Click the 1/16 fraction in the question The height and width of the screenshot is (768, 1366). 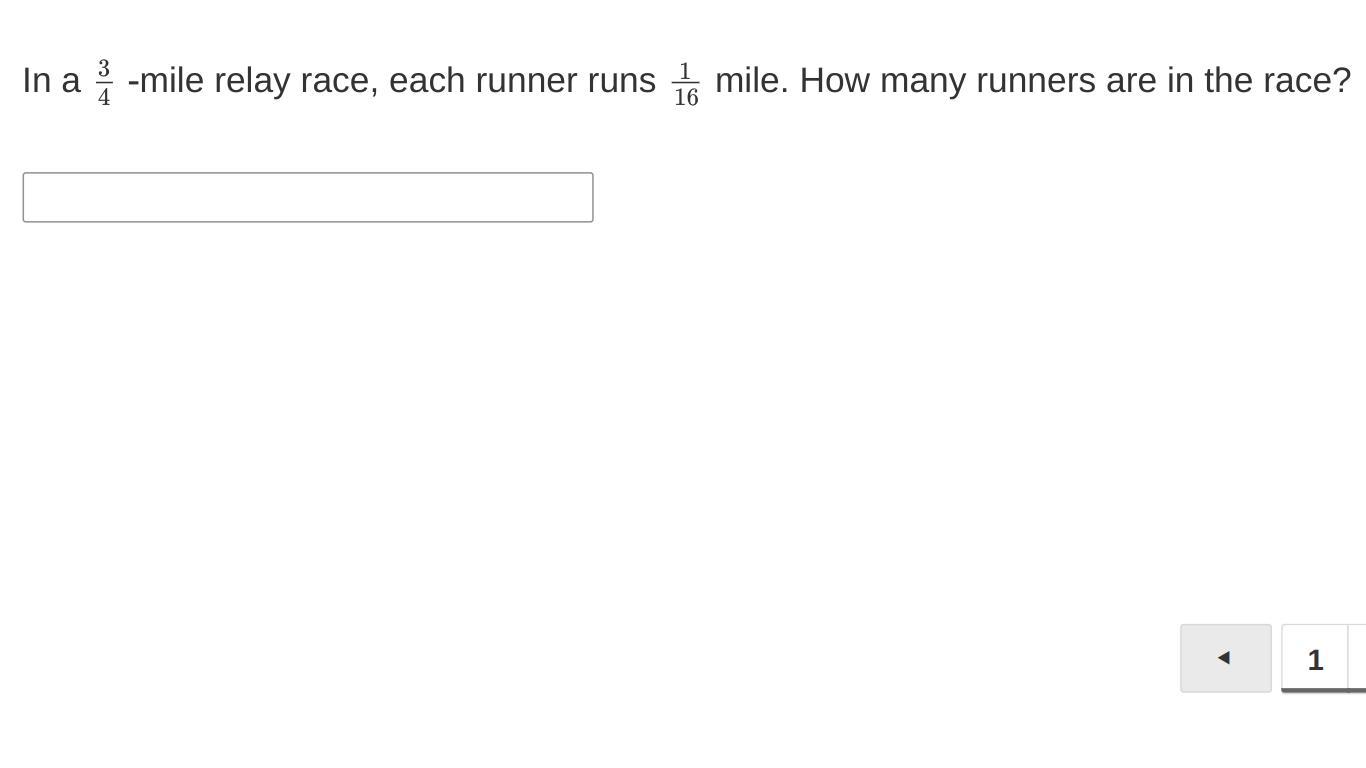point(686,85)
